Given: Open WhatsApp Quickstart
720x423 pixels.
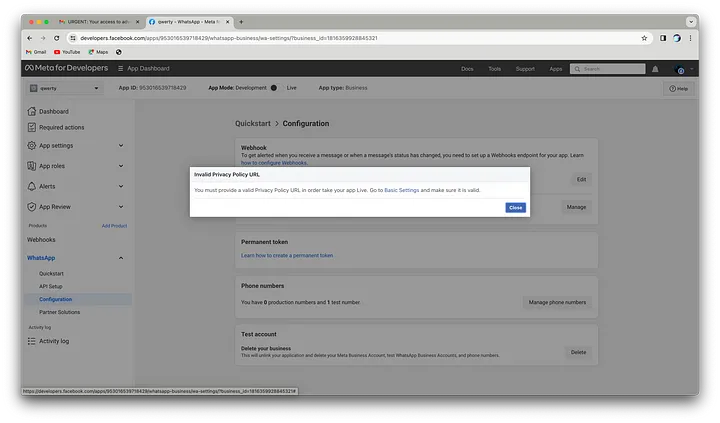Looking at the screenshot, I should (51, 274).
